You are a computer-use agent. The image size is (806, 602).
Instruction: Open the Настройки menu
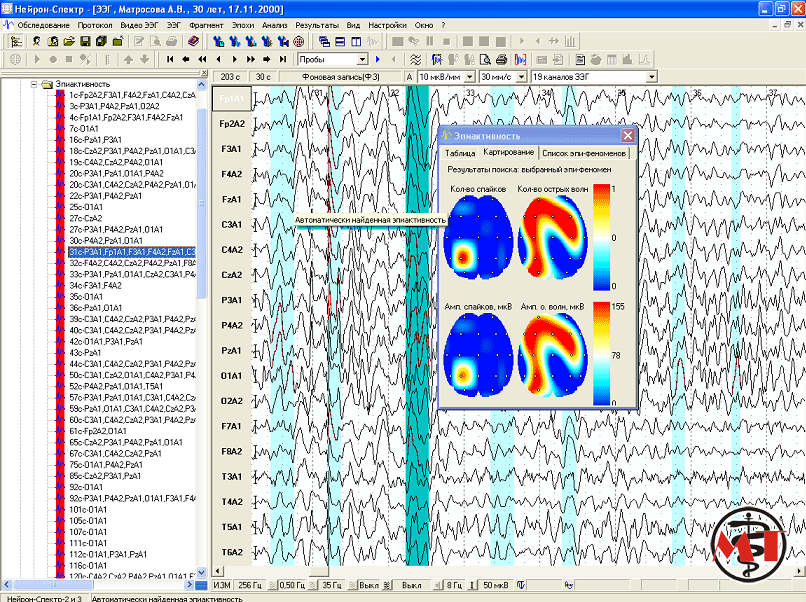pos(387,25)
